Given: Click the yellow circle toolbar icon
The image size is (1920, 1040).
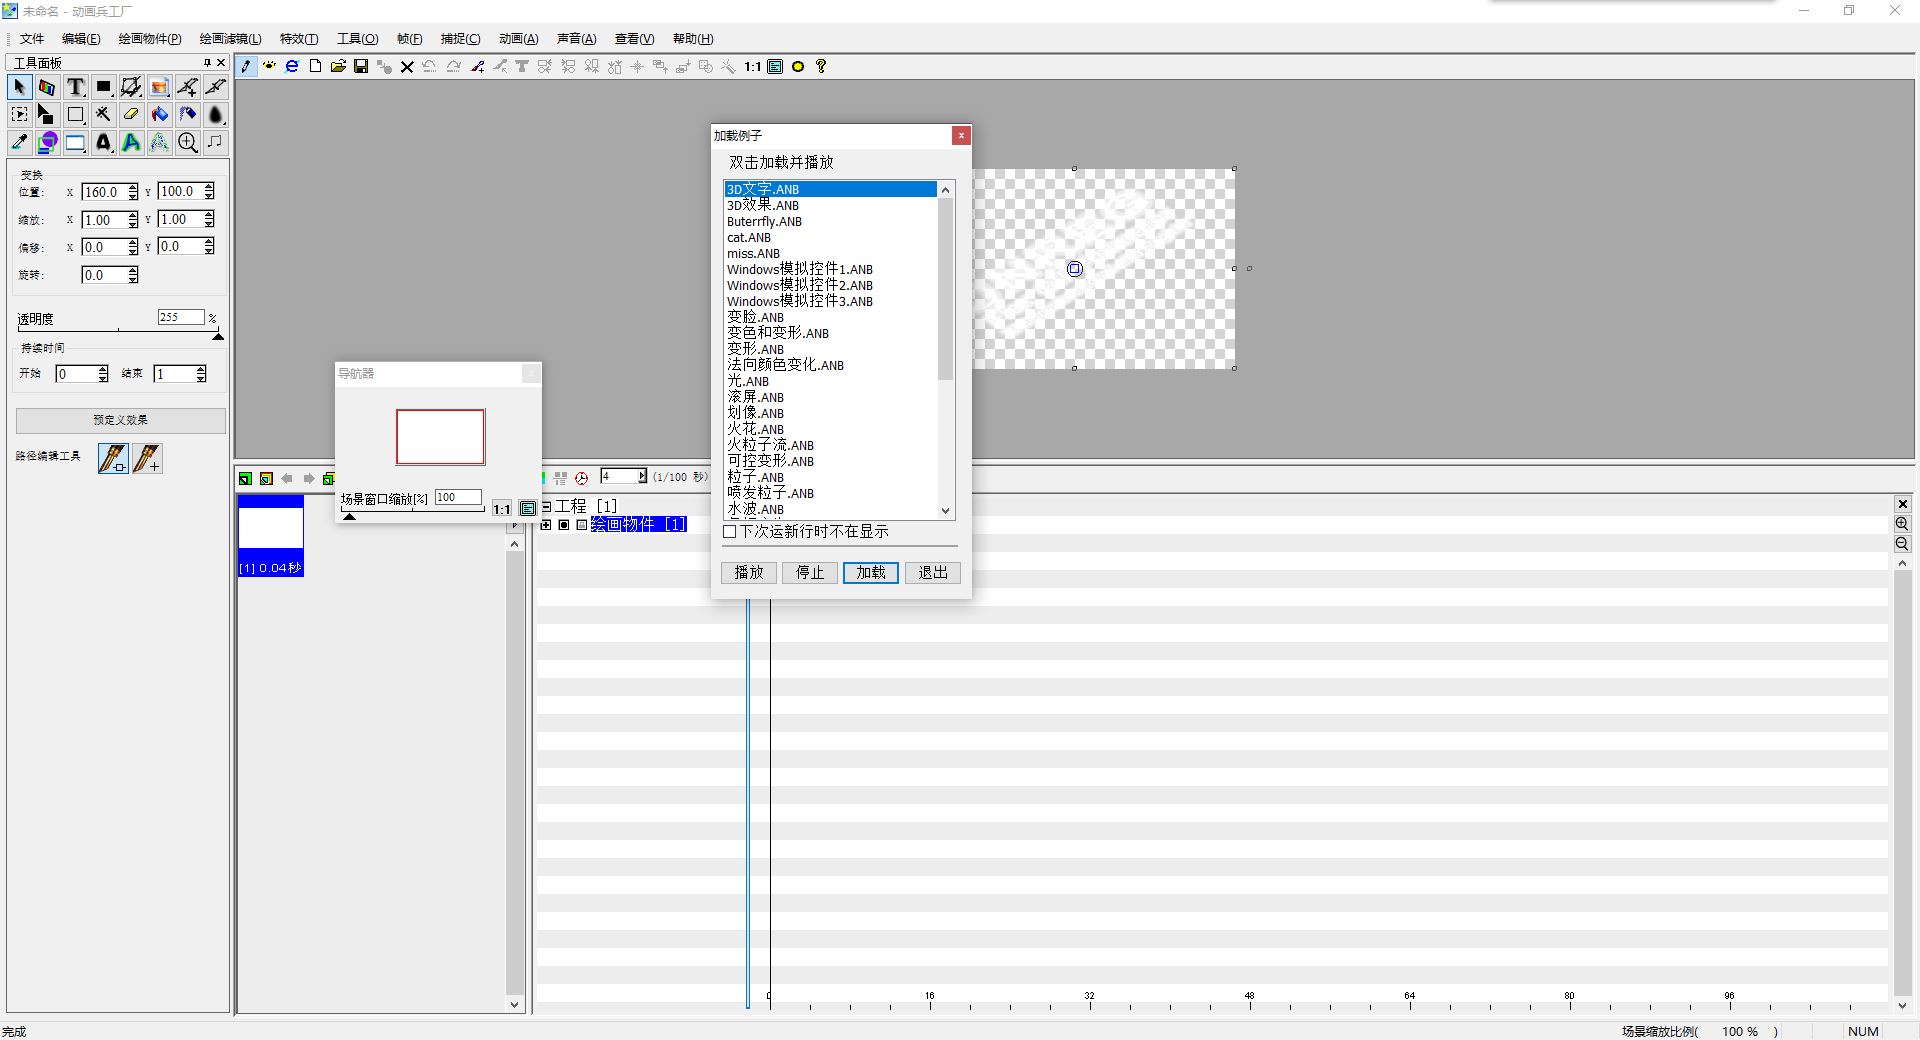Looking at the screenshot, I should click(798, 66).
